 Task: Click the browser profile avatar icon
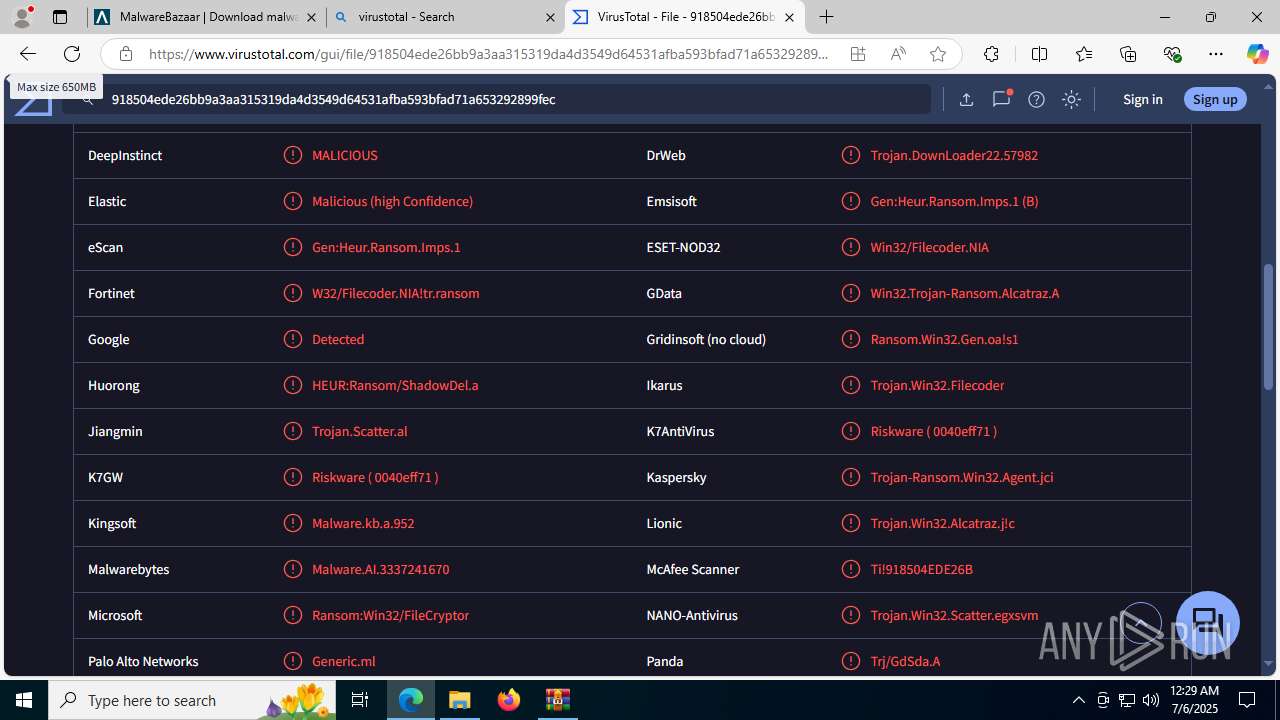pyautogui.click(x=22, y=17)
